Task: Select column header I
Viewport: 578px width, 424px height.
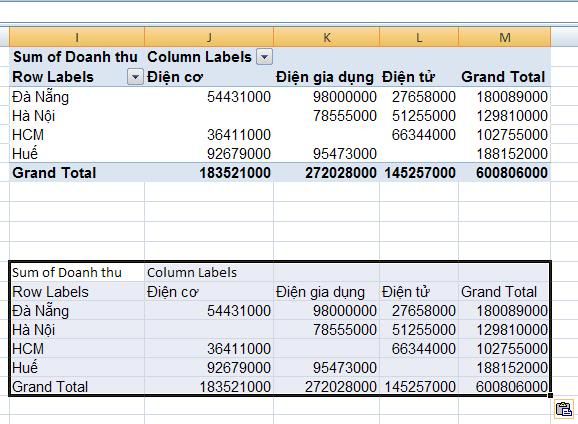Action: click(77, 37)
